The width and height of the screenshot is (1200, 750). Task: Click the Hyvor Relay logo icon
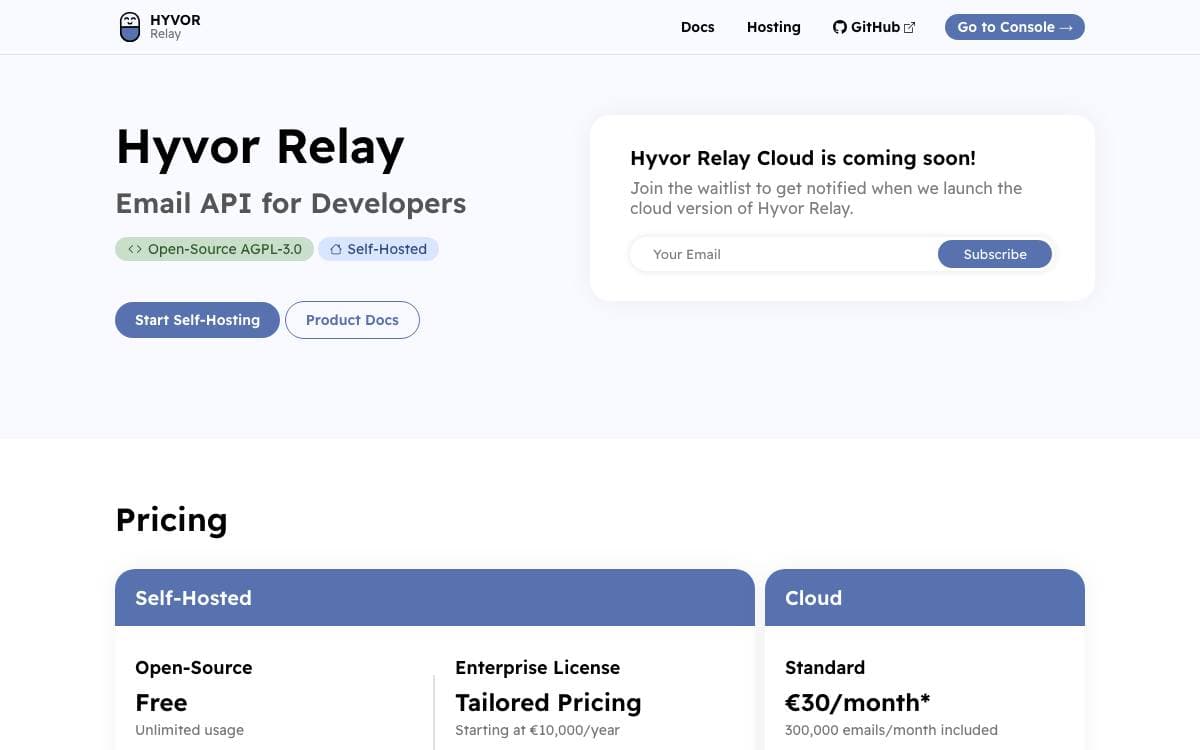[130, 27]
